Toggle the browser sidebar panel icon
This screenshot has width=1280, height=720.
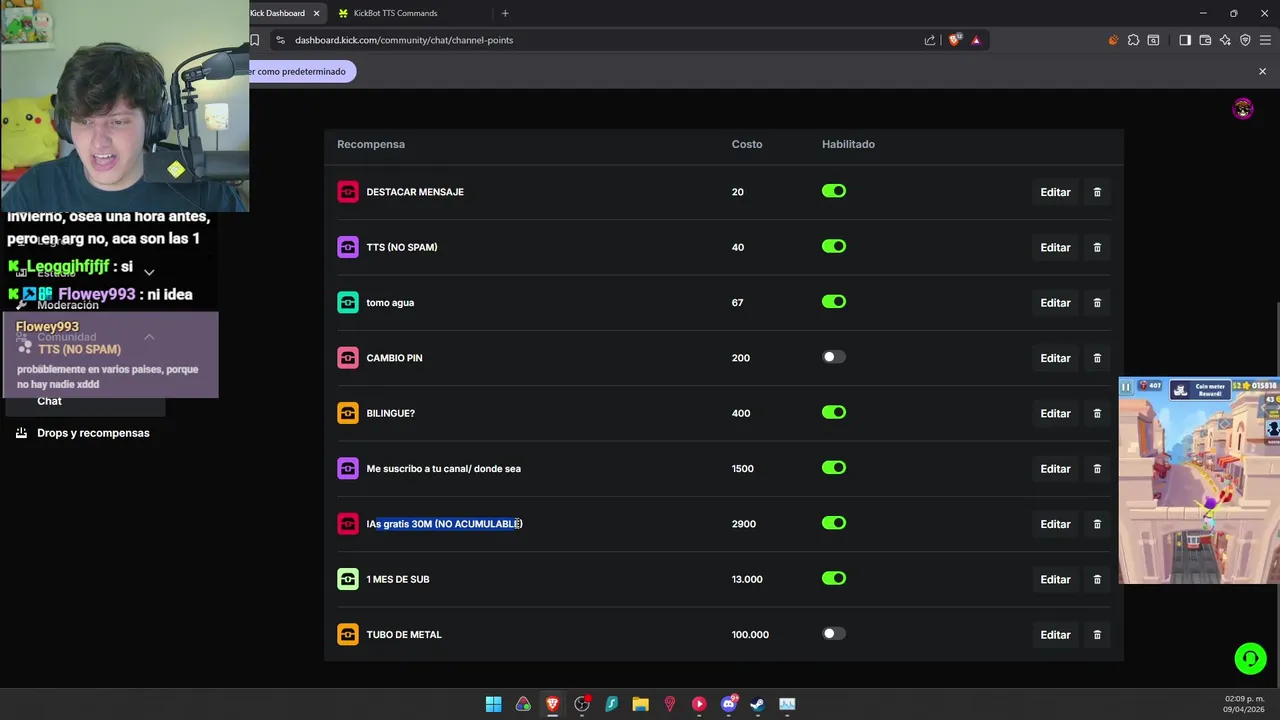pos(1185,40)
